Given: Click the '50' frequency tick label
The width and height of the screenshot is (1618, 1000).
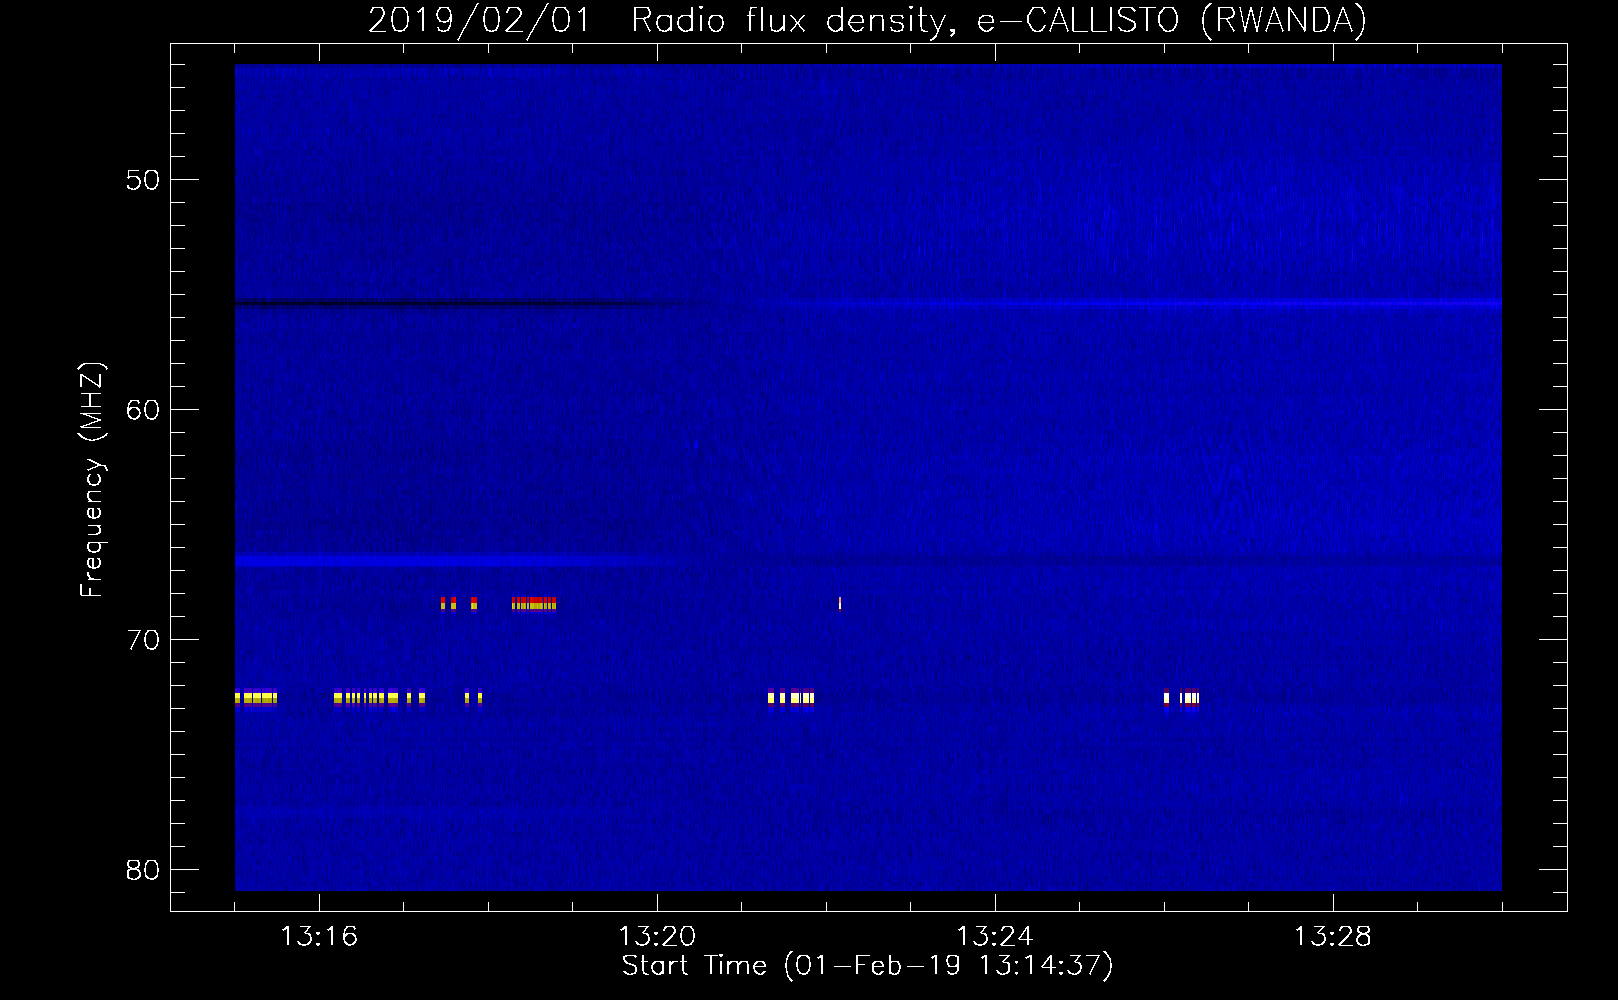Looking at the screenshot, I should tap(143, 180).
